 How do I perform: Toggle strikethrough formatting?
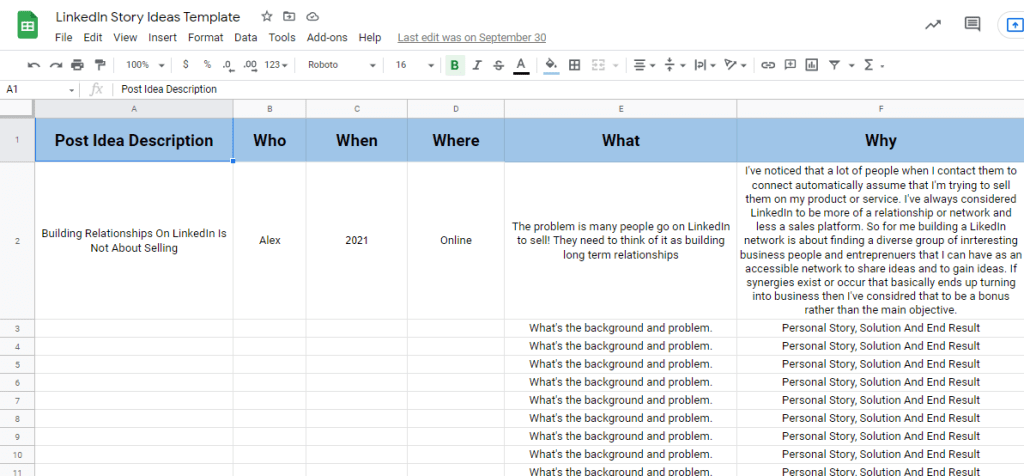point(499,65)
